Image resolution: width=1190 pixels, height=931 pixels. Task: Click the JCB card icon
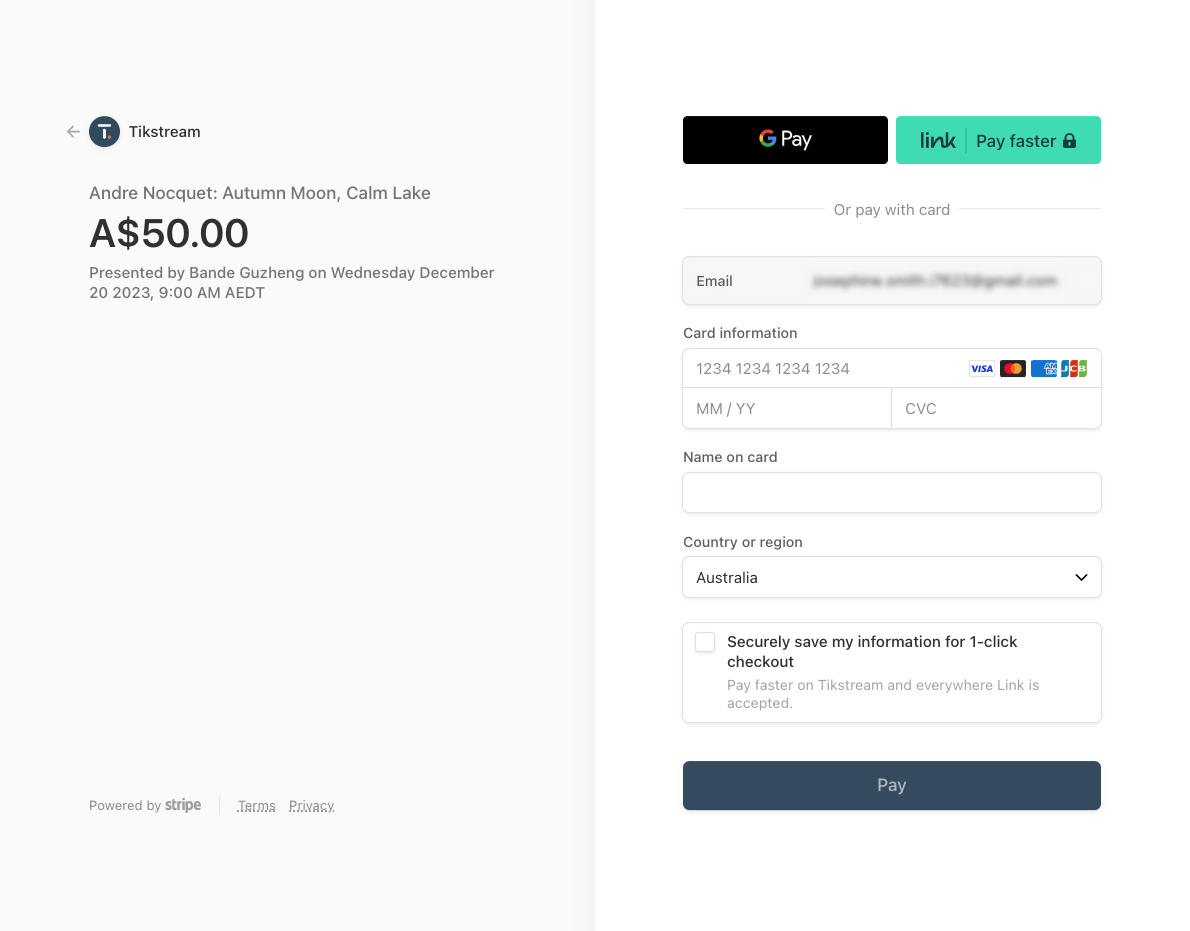click(x=1074, y=369)
